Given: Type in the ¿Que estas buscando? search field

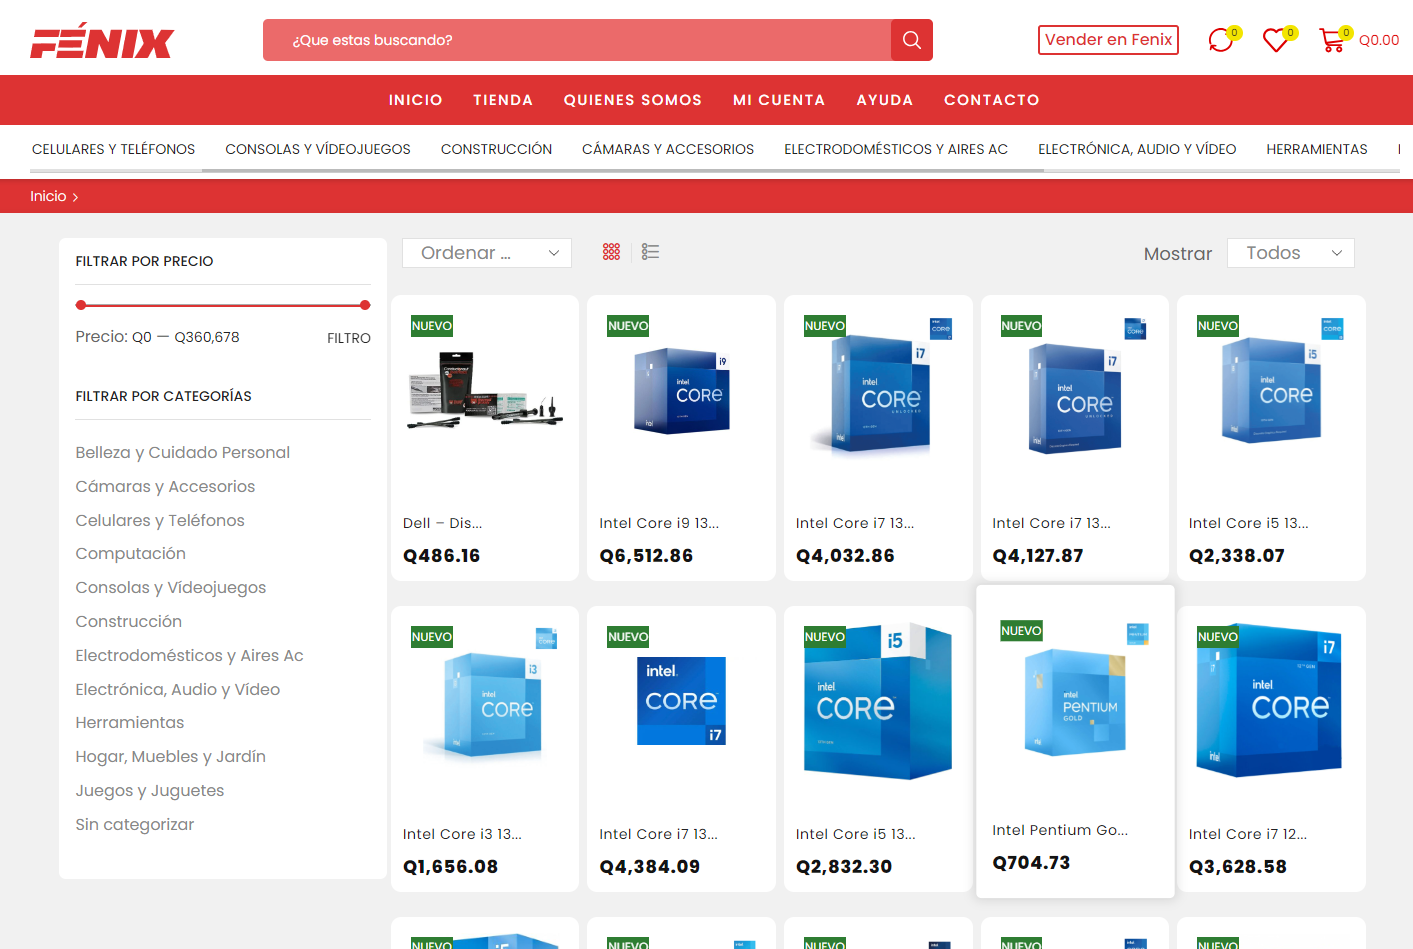Looking at the screenshot, I should [x=577, y=40].
